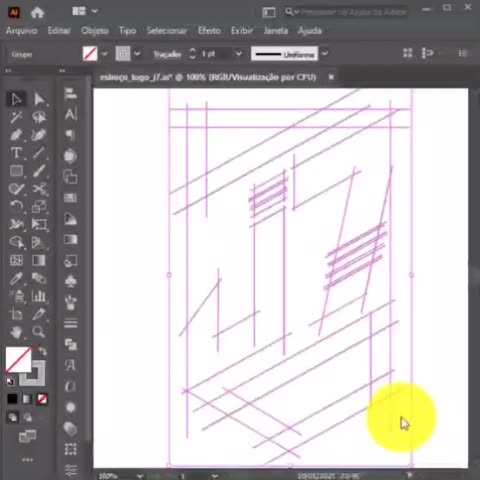Reset to default fill and stroke
Image resolution: width=480 pixels, height=480 pixels.
[x=10, y=382]
